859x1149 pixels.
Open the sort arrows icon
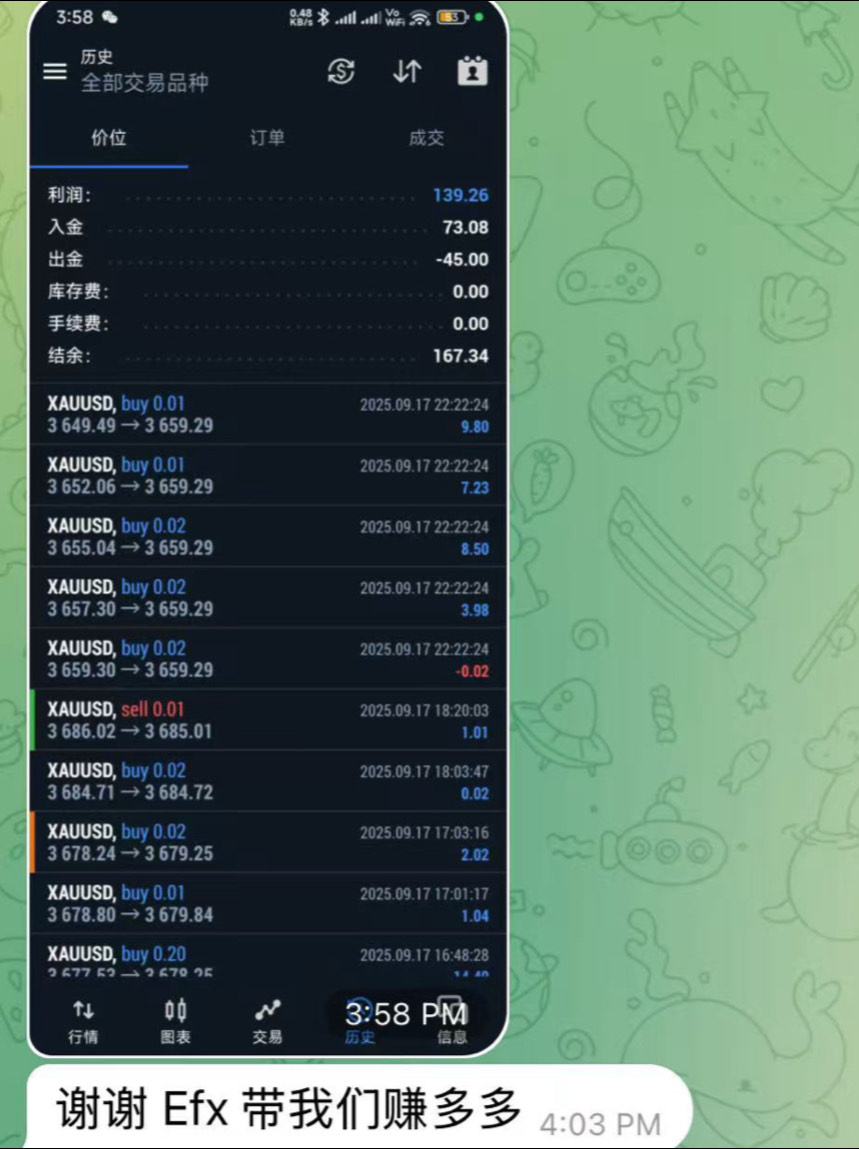click(407, 71)
